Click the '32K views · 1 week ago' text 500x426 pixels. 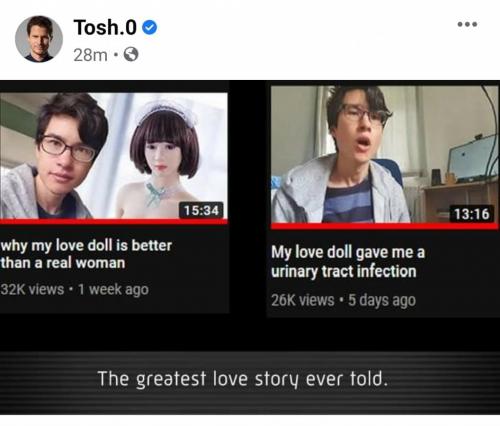(x=74, y=289)
